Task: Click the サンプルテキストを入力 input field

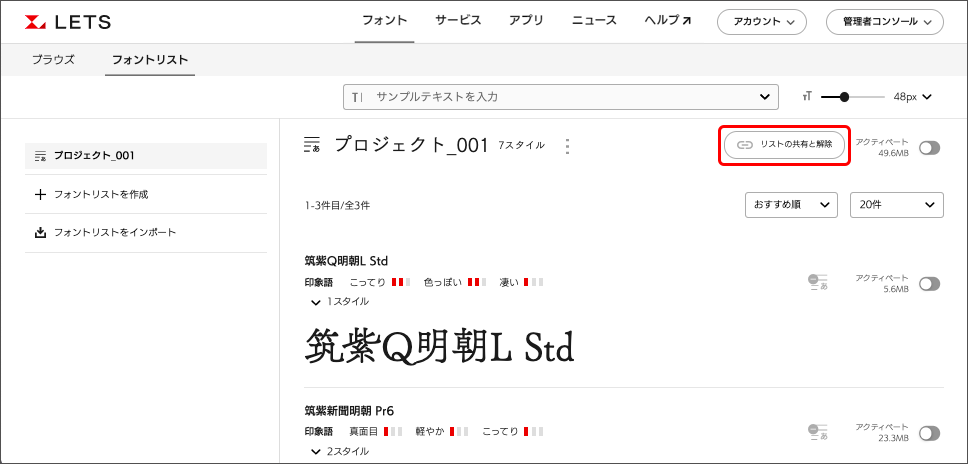Action: coord(560,97)
